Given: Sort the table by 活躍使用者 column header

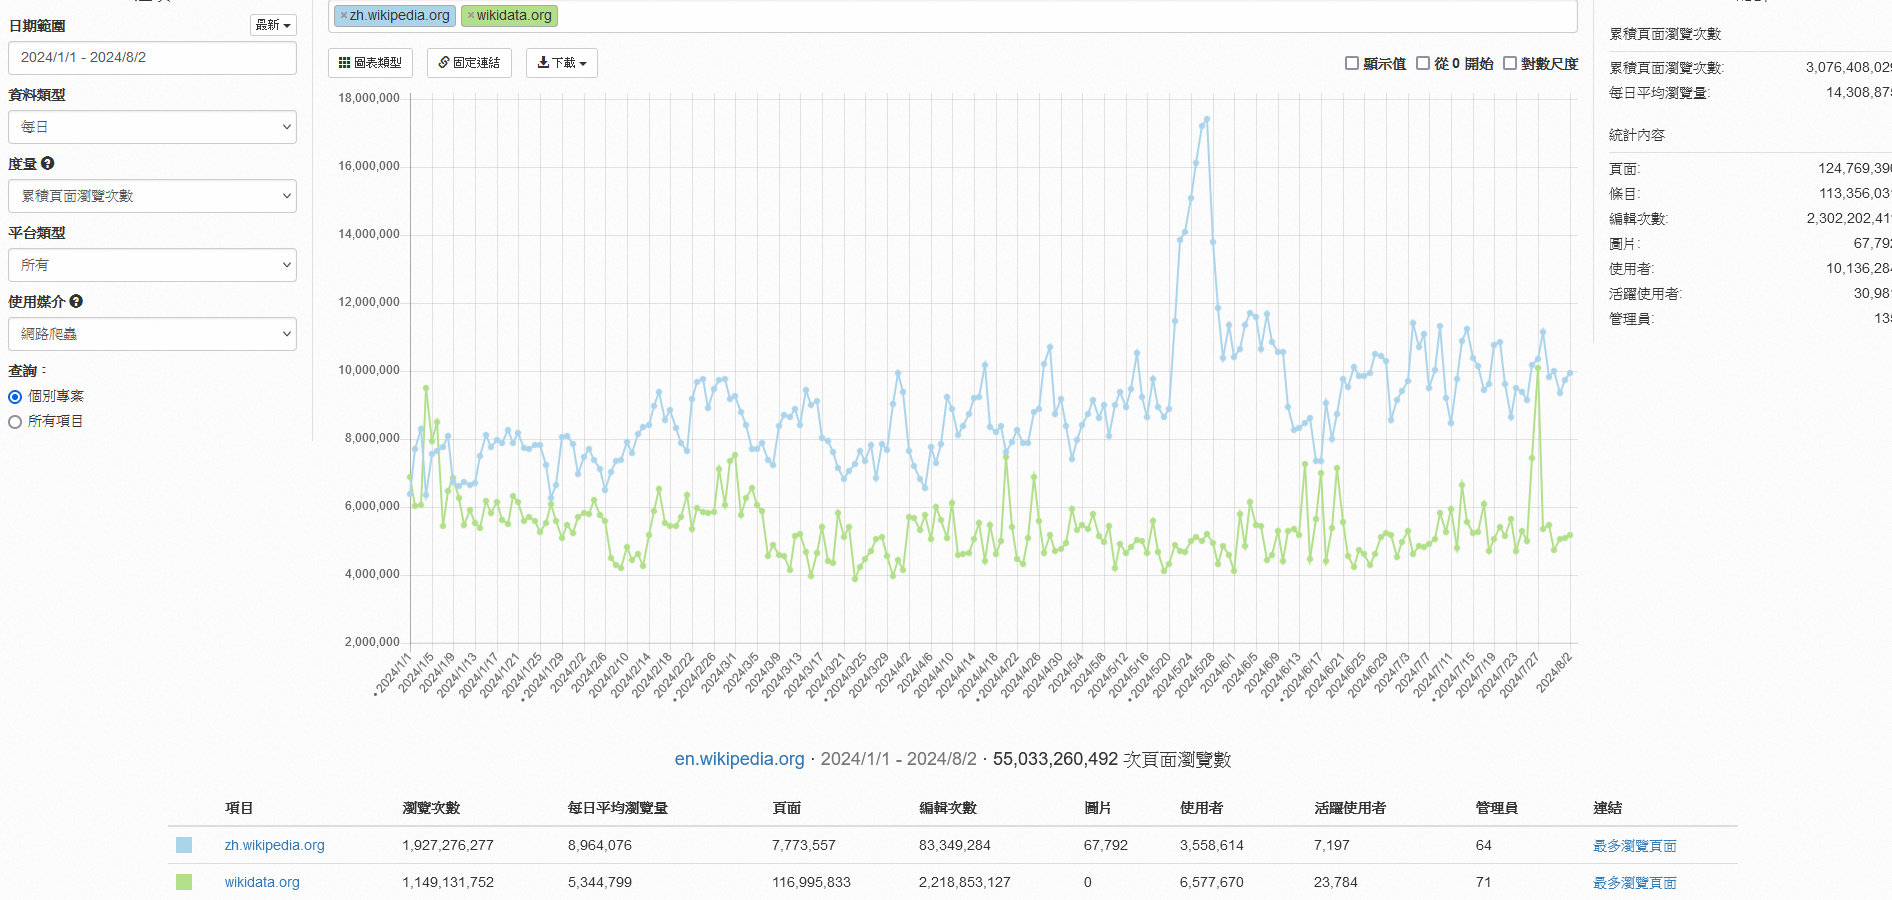Looking at the screenshot, I should tap(1350, 808).
